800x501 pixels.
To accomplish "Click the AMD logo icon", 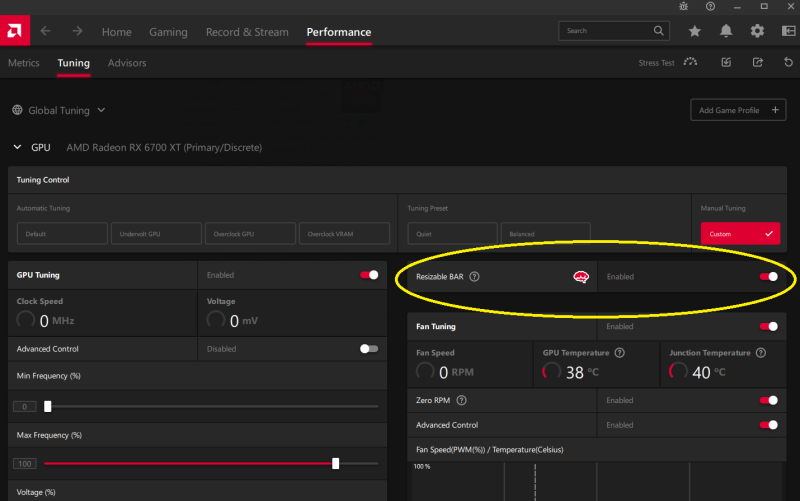I will pyautogui.click(x=15, y=31).
